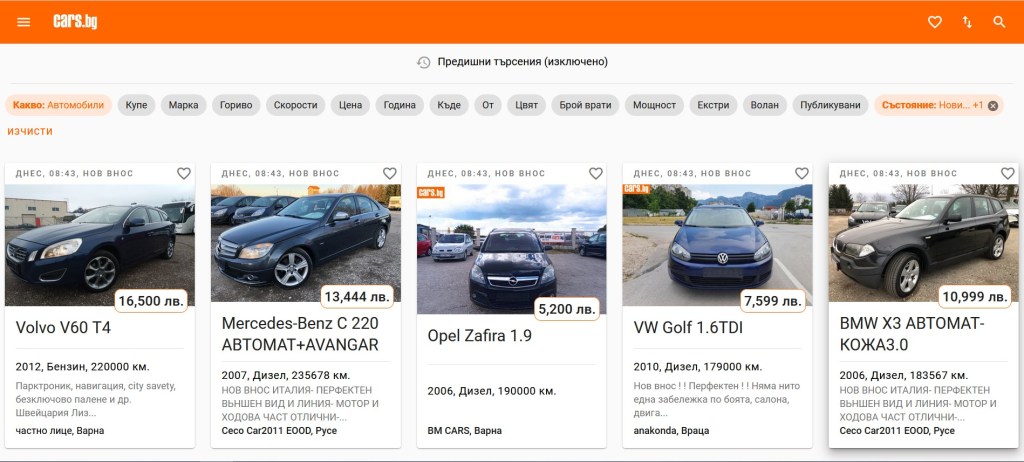Click the history clock icon
The width and height of the screenshot is (1024, 462).
pyautogui.click(x=424, y=62)
